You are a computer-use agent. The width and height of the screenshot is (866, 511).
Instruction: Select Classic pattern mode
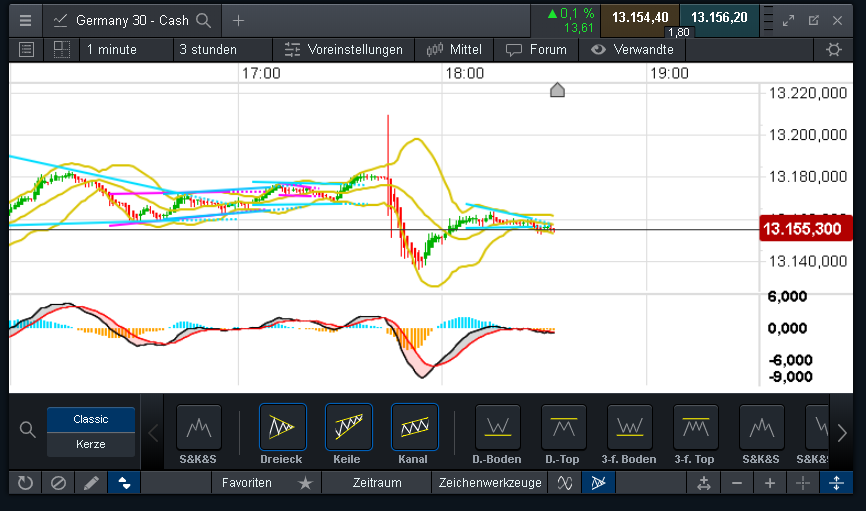[91, 419]
